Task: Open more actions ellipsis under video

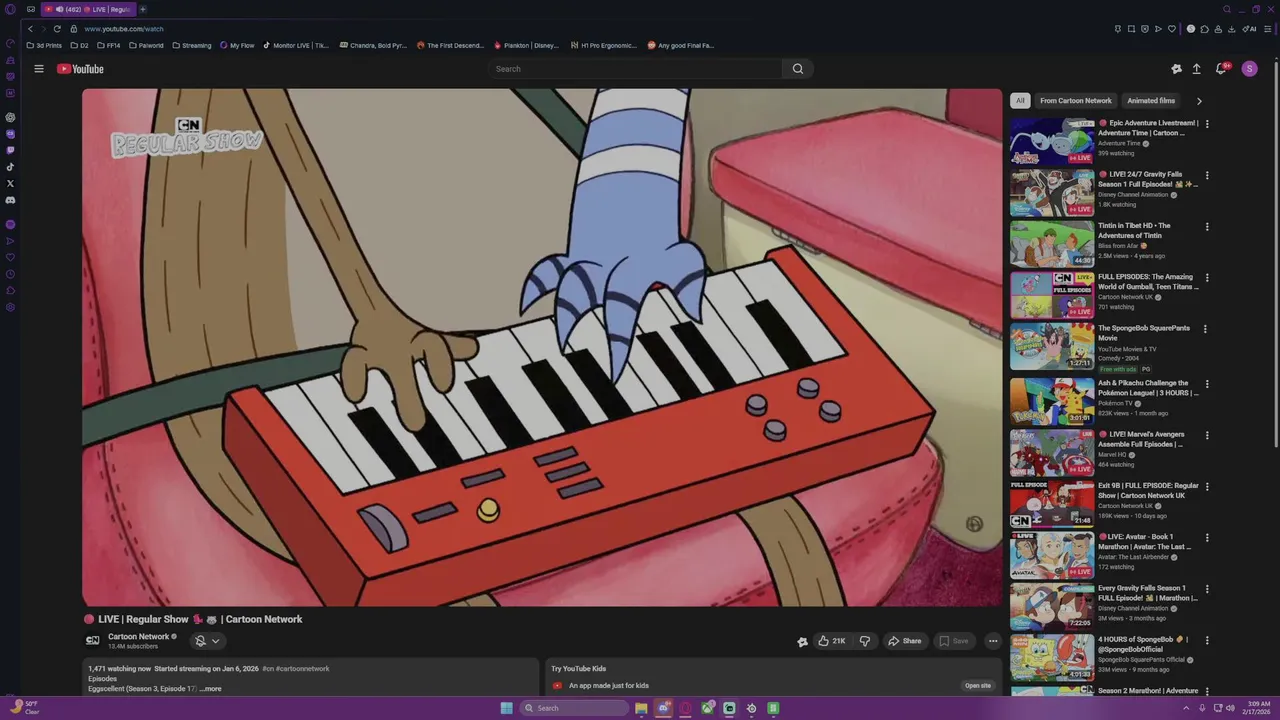Action: (x=993, y=641)
